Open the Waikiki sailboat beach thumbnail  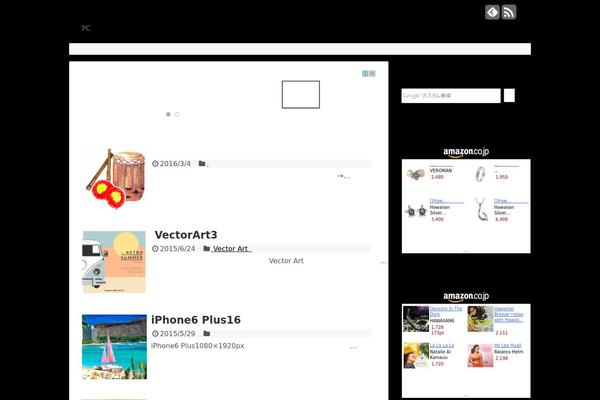pos(114,347)
